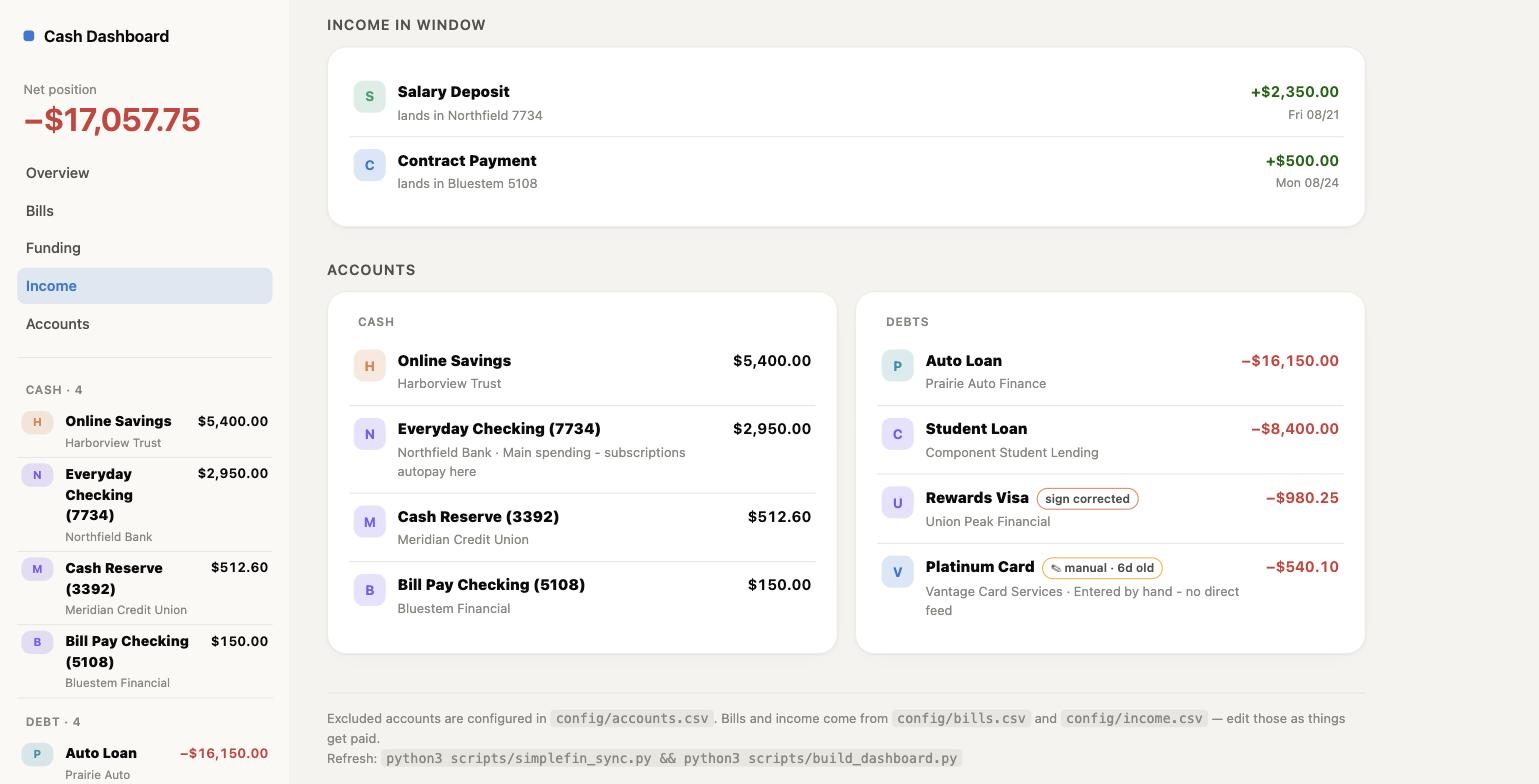Select the Income nav item

[144, 286]
